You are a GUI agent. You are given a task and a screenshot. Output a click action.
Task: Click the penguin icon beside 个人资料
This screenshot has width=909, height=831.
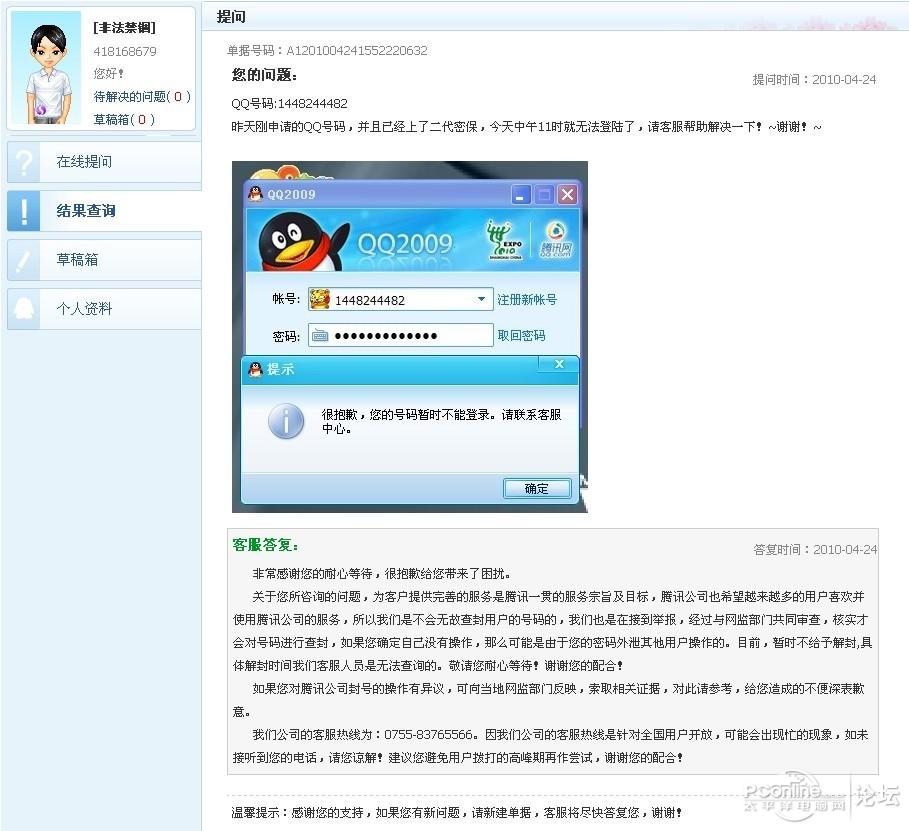24,309
